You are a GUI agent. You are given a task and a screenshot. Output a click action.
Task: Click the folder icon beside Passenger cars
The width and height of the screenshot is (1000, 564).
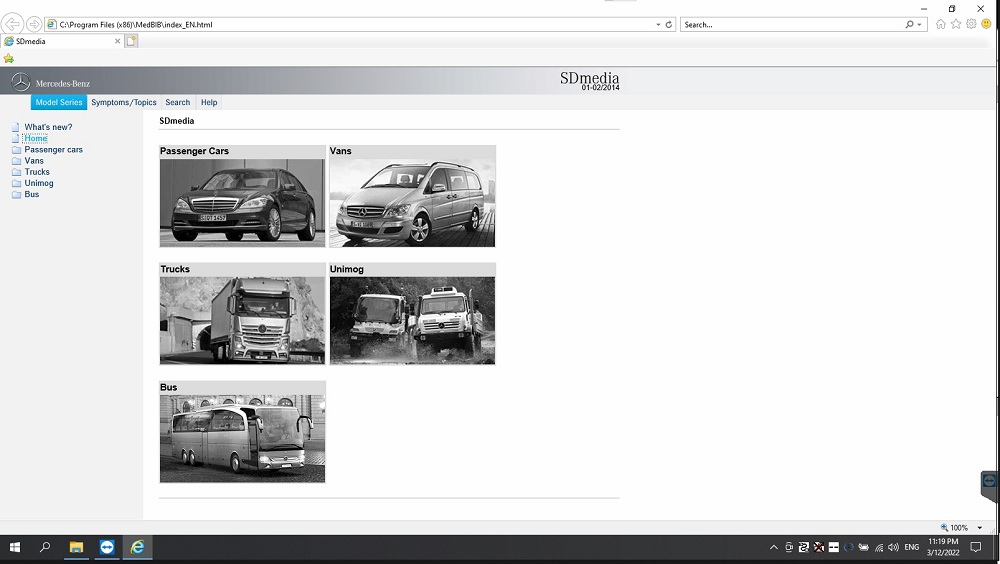pyautogui.click(x=17, y=150)
